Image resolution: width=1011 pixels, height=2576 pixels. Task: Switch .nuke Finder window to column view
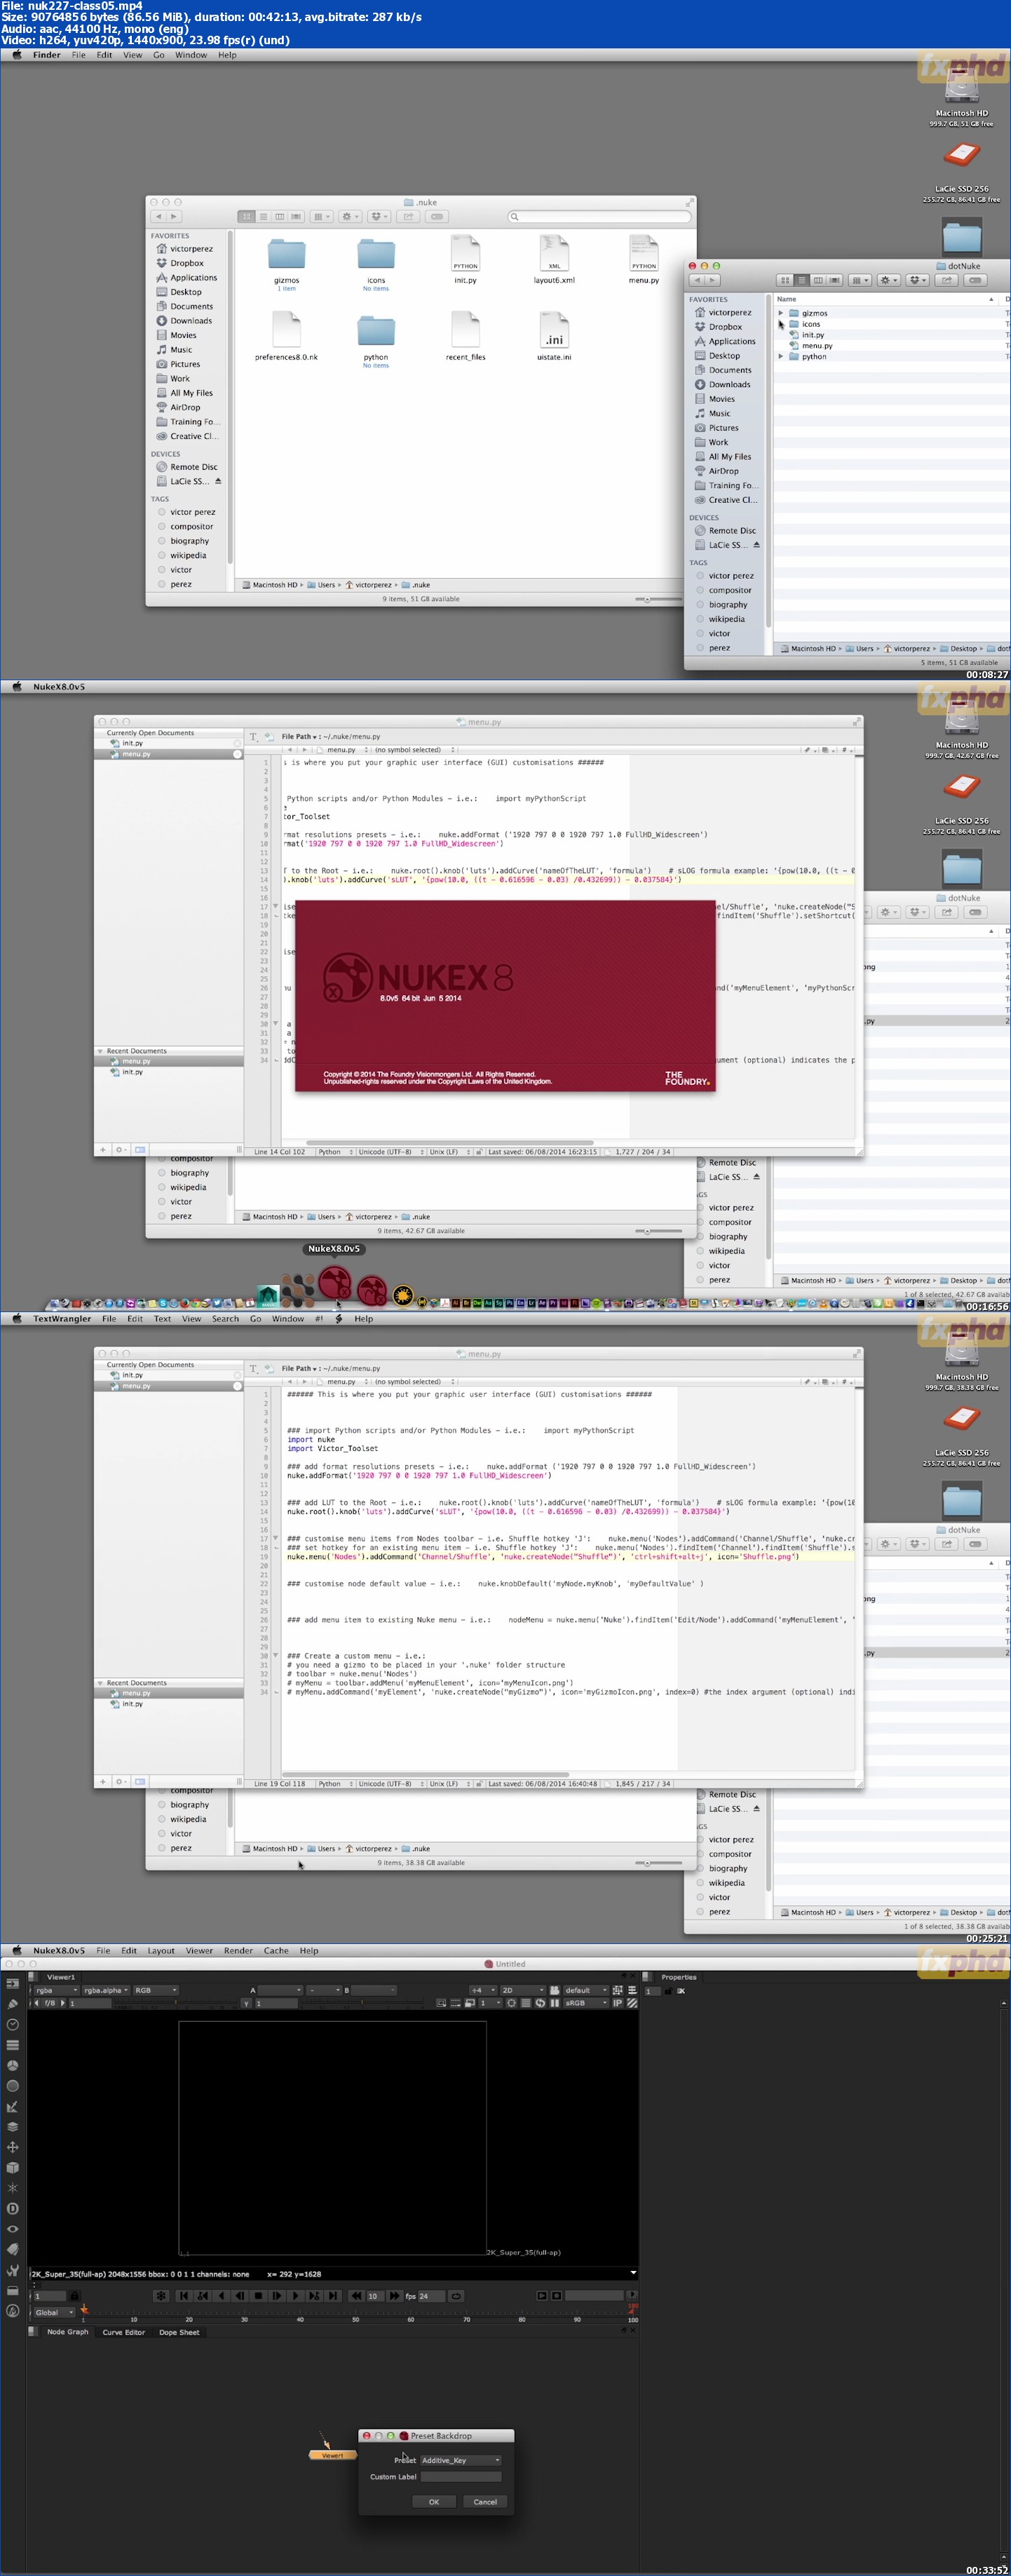tap(279, 216)
